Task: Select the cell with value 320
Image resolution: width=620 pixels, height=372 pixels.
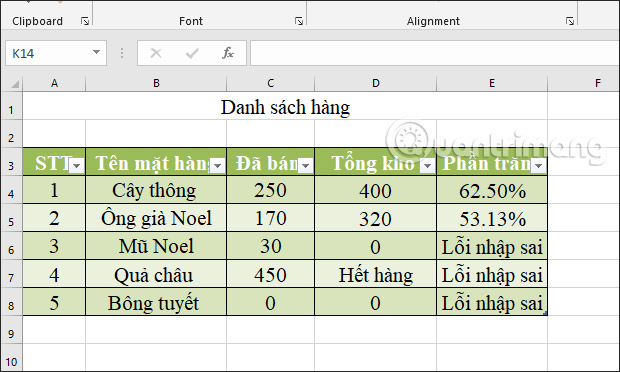Action: coord(376,218)
